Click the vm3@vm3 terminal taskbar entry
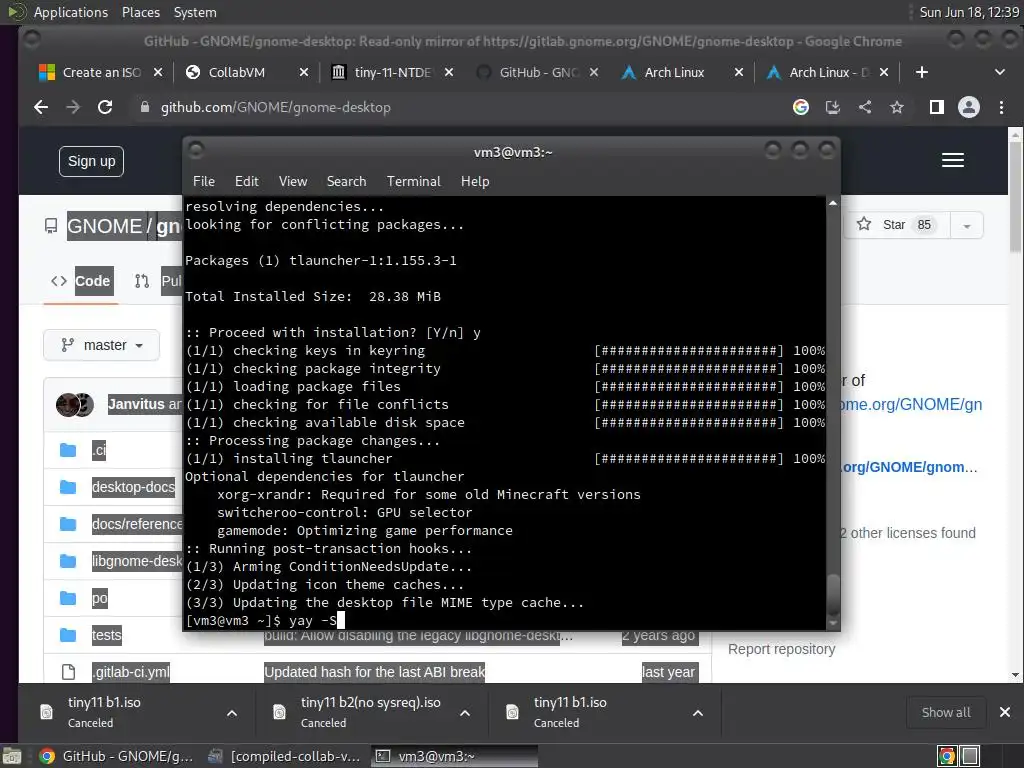The height and width of the screenshot is (768, 1024). point(454,756)
